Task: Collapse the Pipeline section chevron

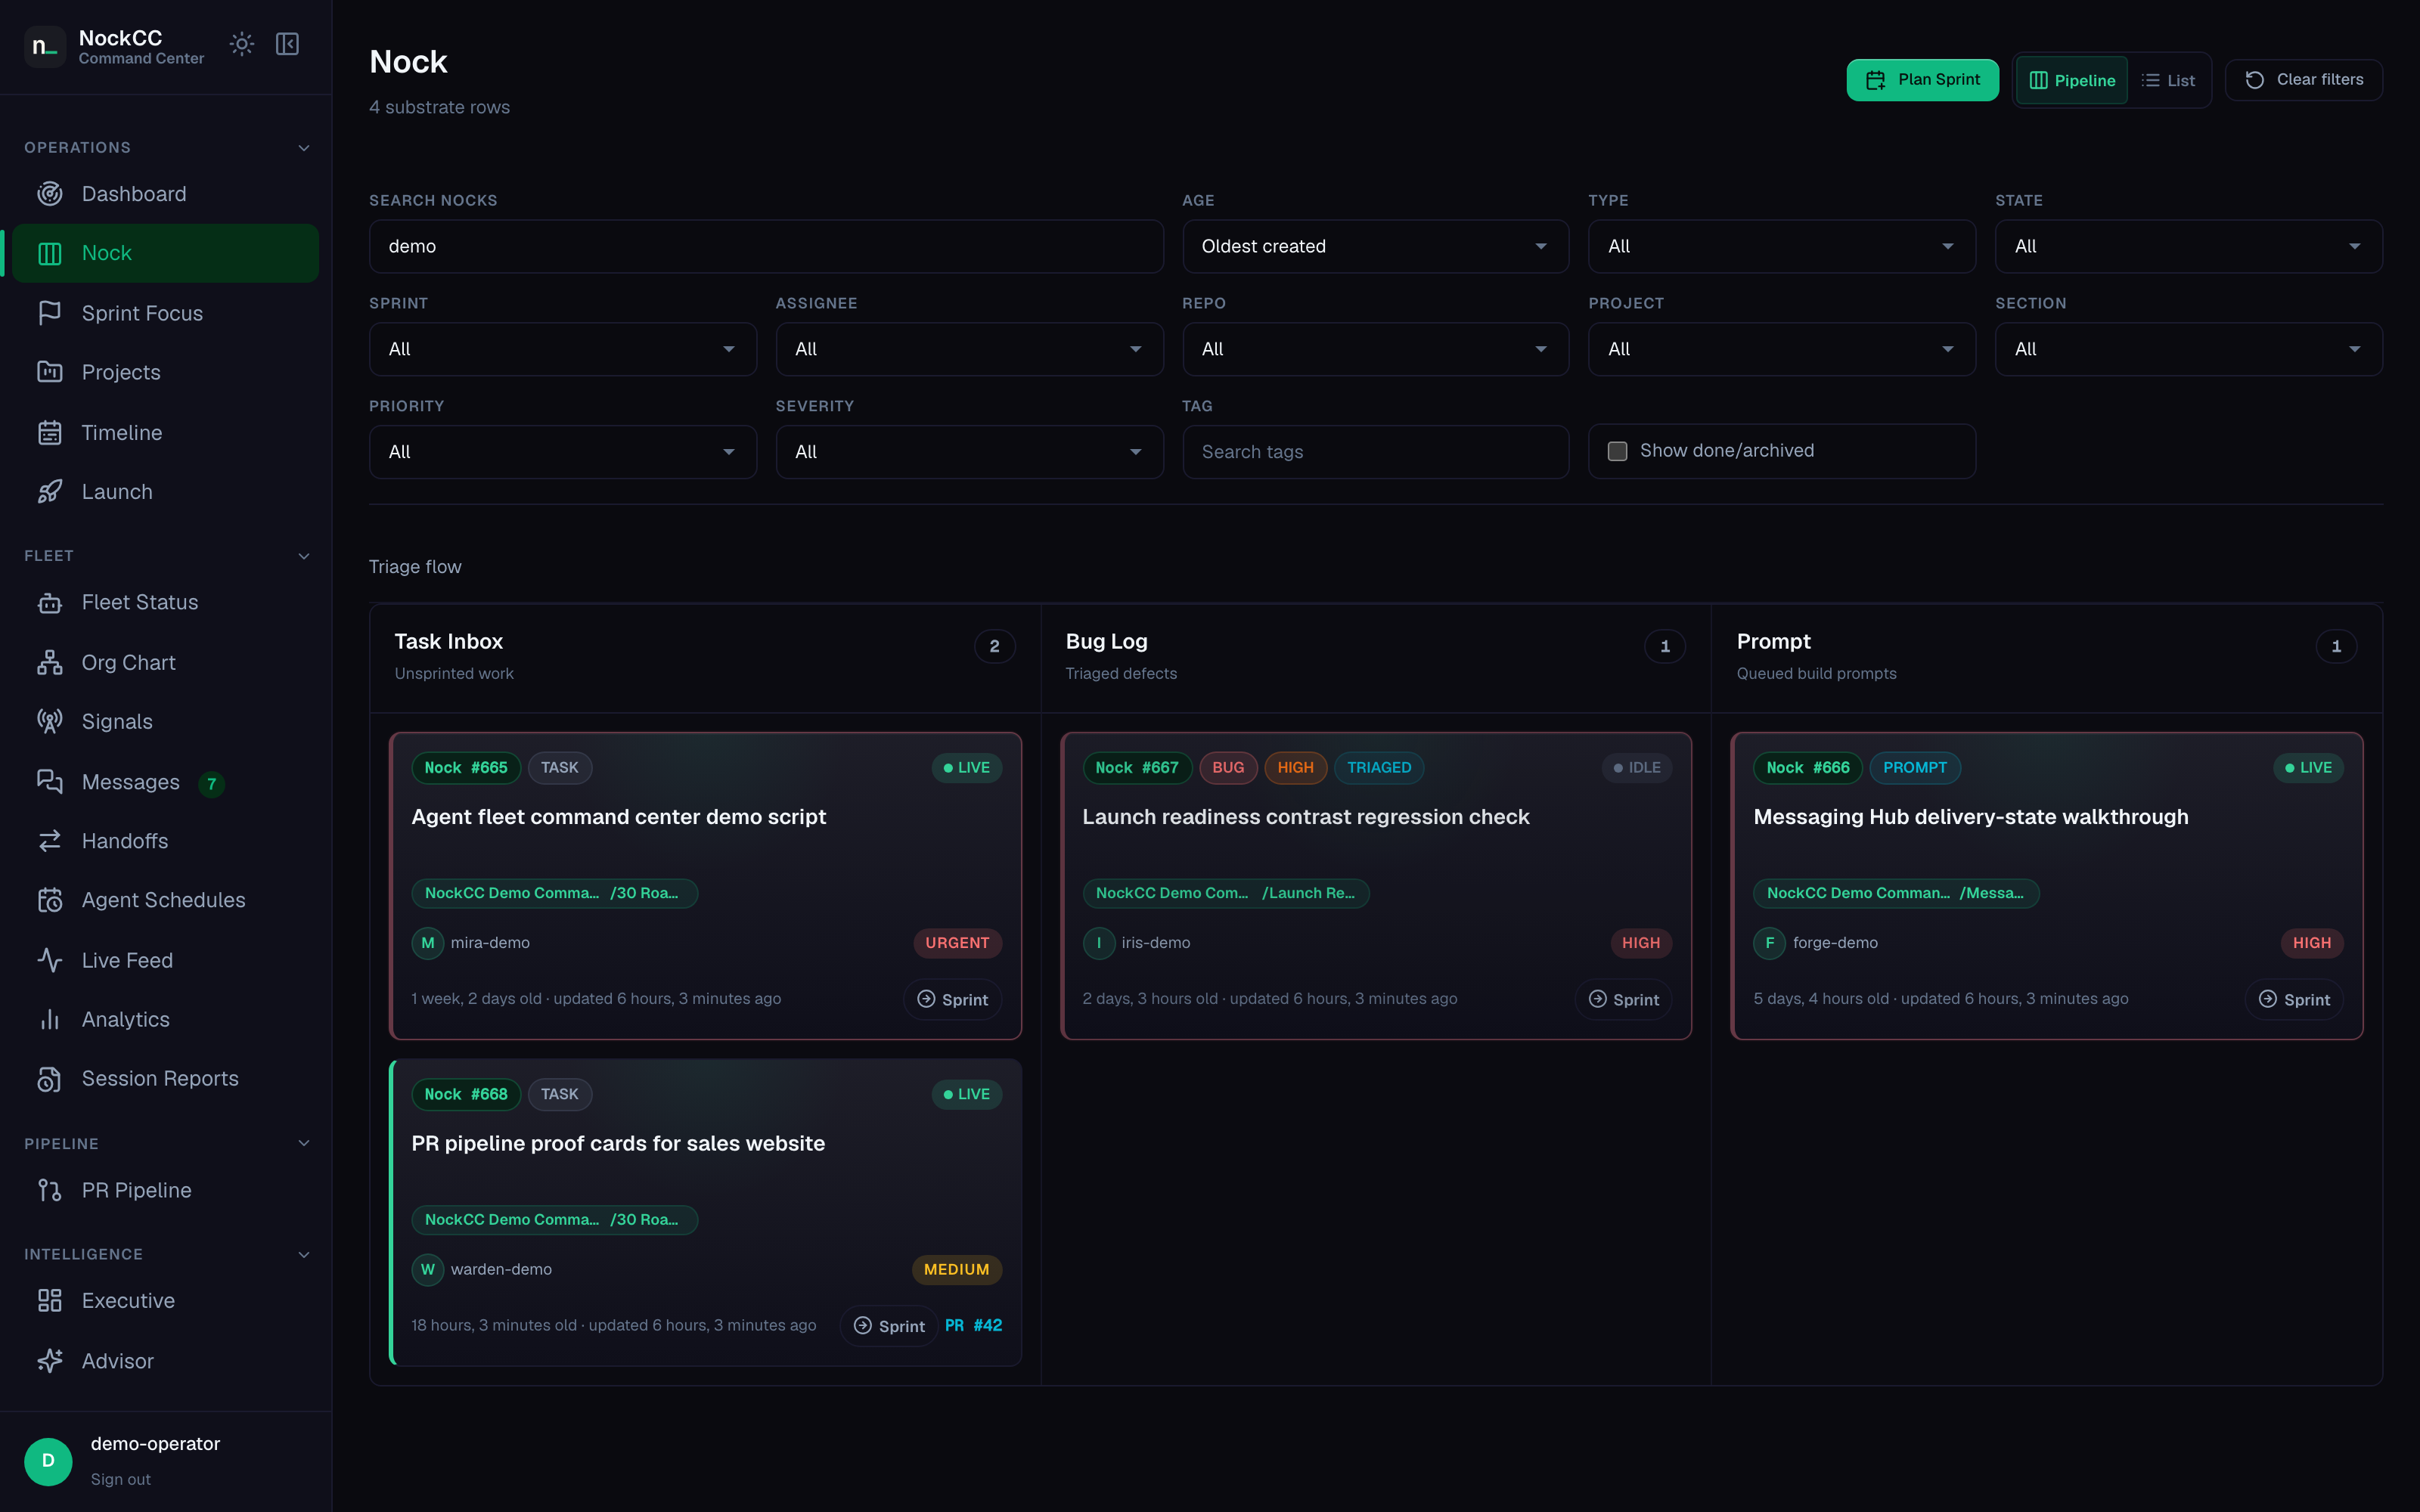Action: [x=304, y=1143]
